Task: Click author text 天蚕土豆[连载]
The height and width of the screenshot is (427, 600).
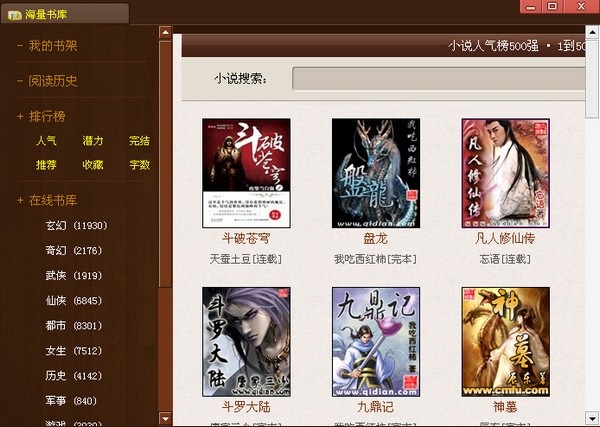Action: coord(246,259)
